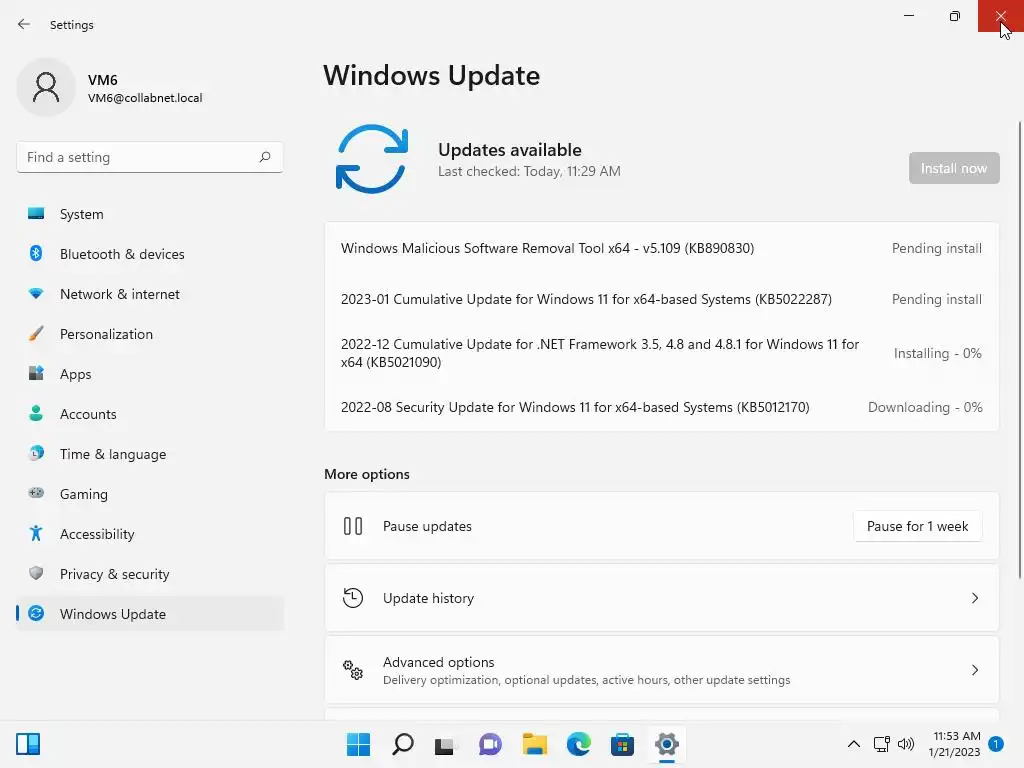The image size is (1024, 768).
Task: Open Bluetooth & devices category
Action: tap(150, 254)
